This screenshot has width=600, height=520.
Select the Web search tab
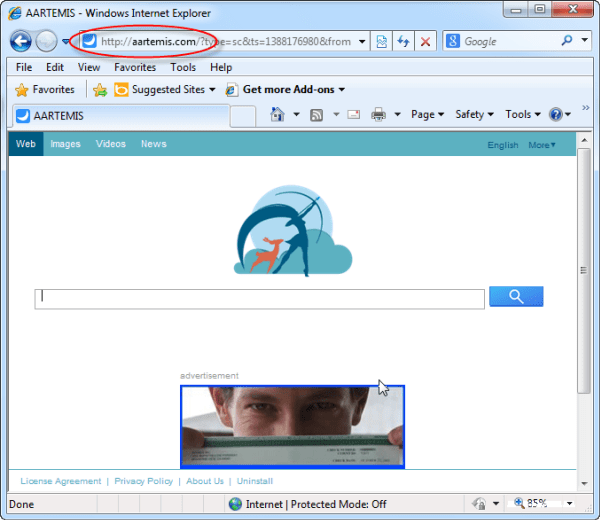26,144
